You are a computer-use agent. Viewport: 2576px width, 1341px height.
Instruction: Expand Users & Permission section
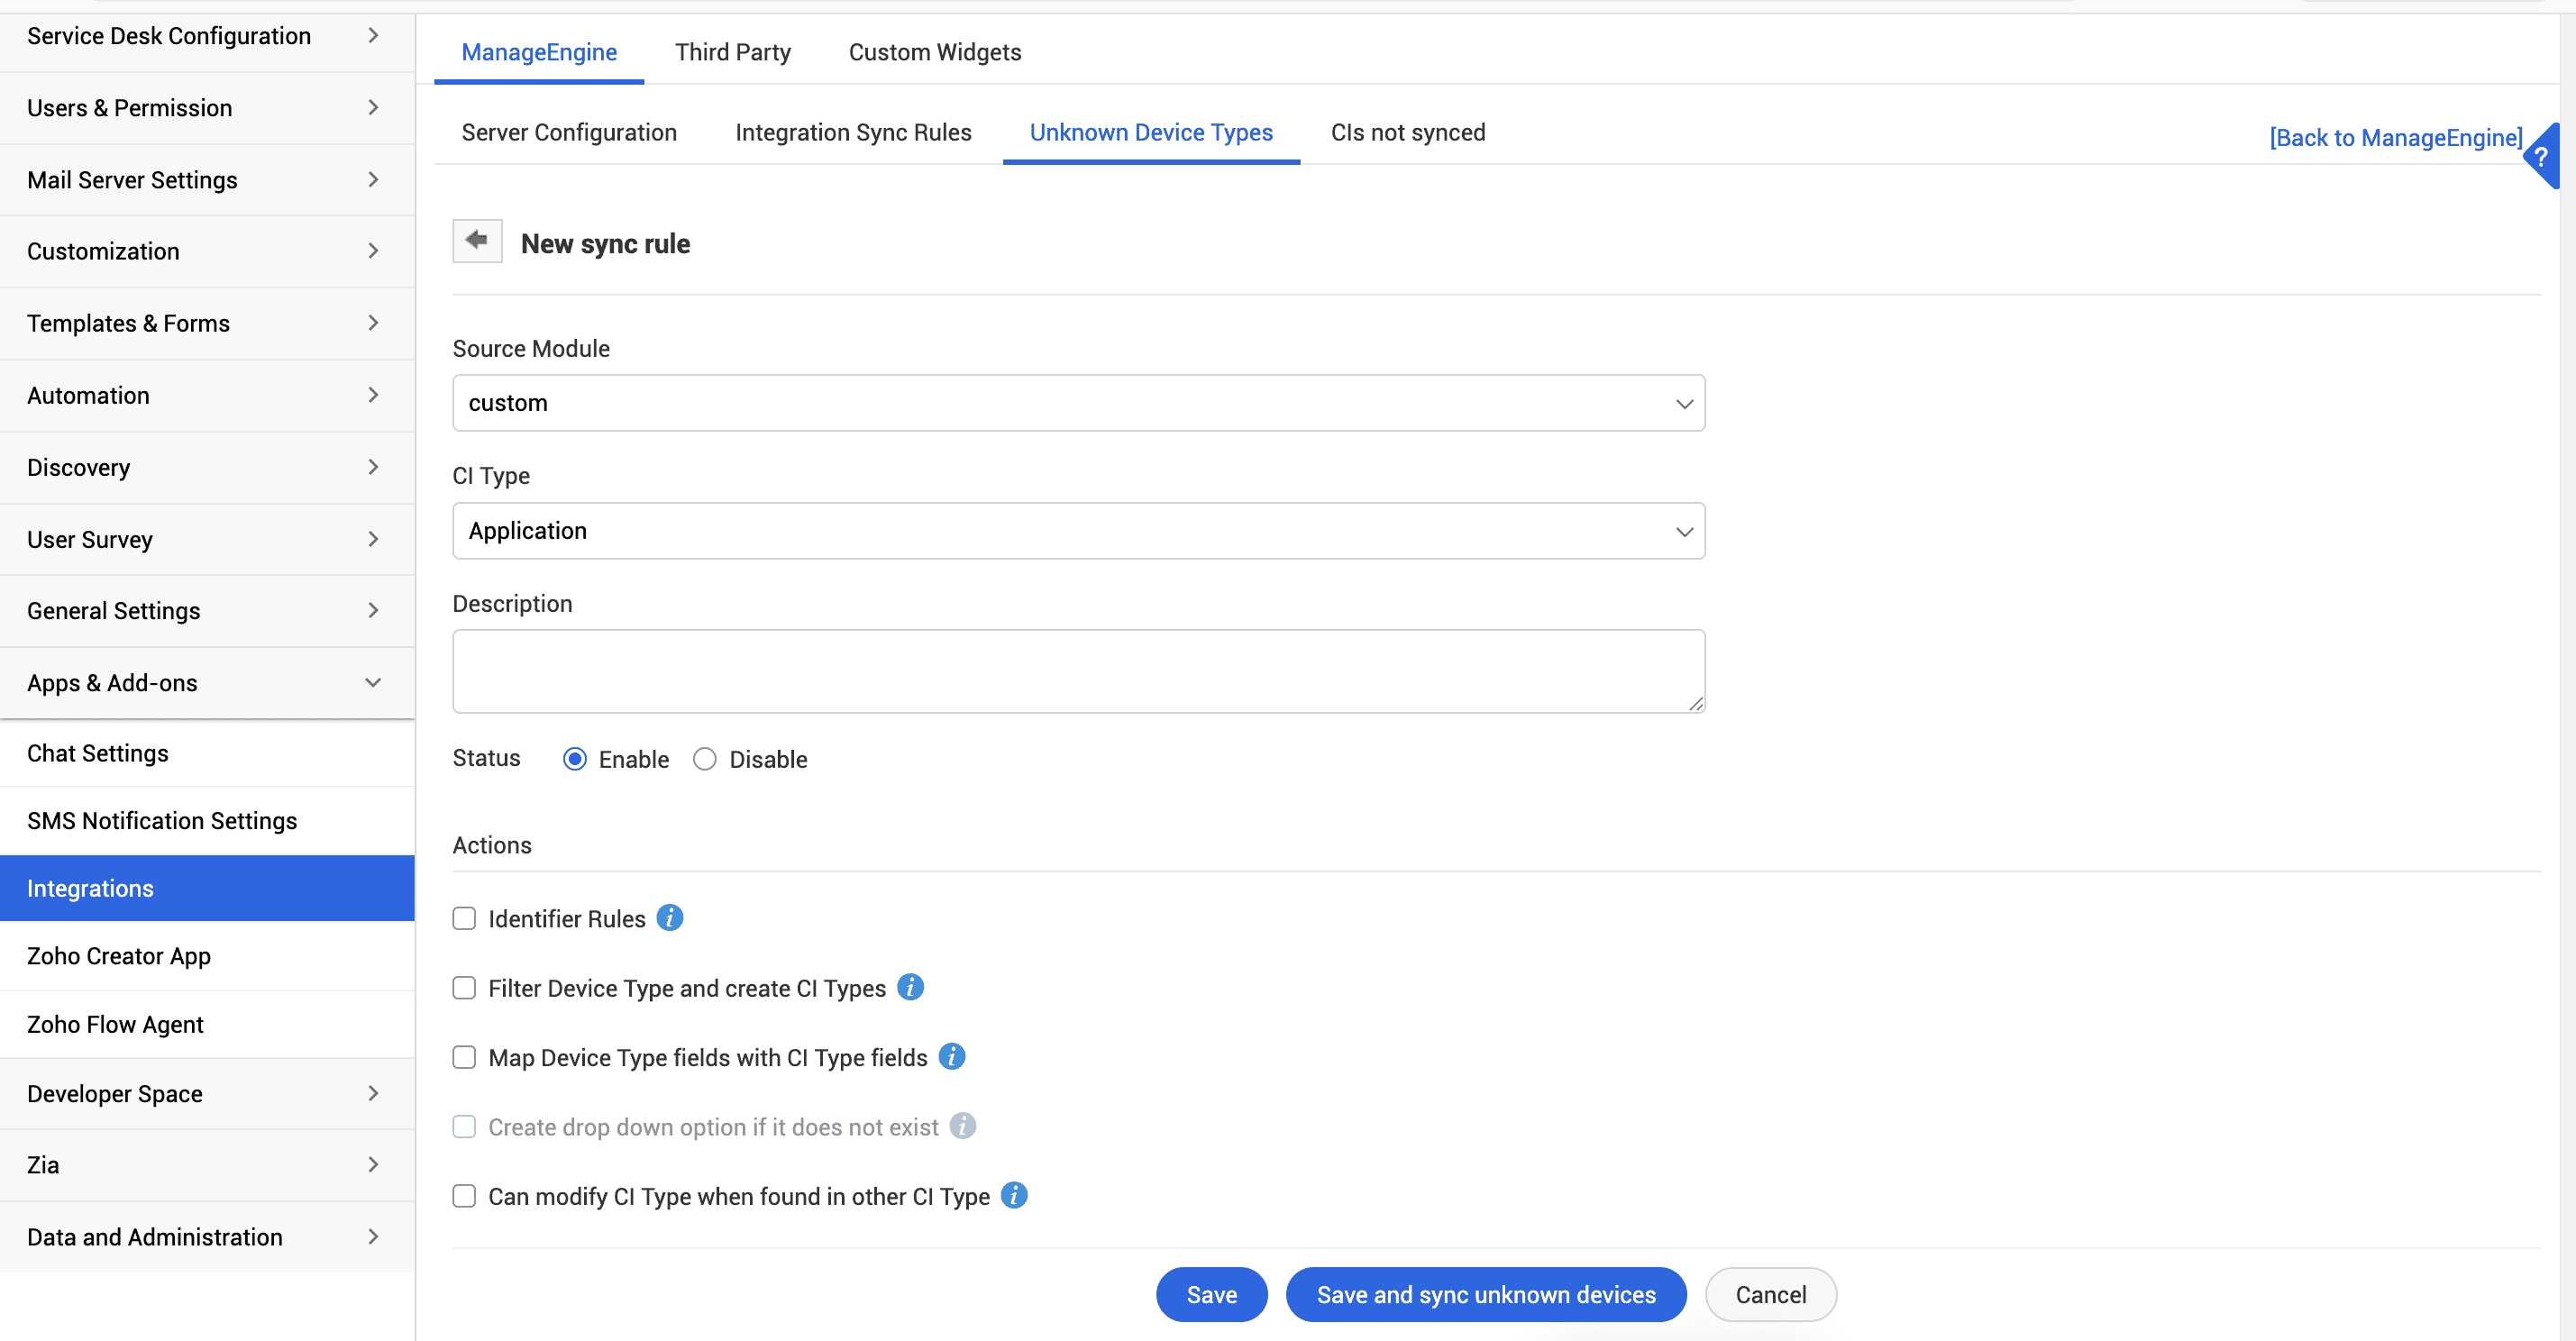207,108
